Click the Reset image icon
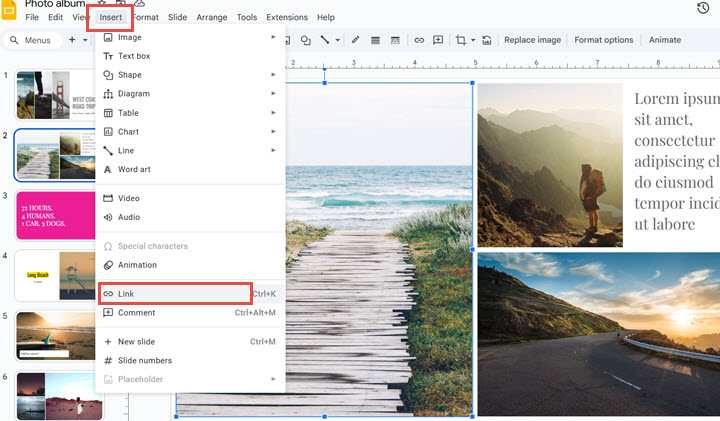This screenshot has width=720, height=421. click(x=487, y=40)
